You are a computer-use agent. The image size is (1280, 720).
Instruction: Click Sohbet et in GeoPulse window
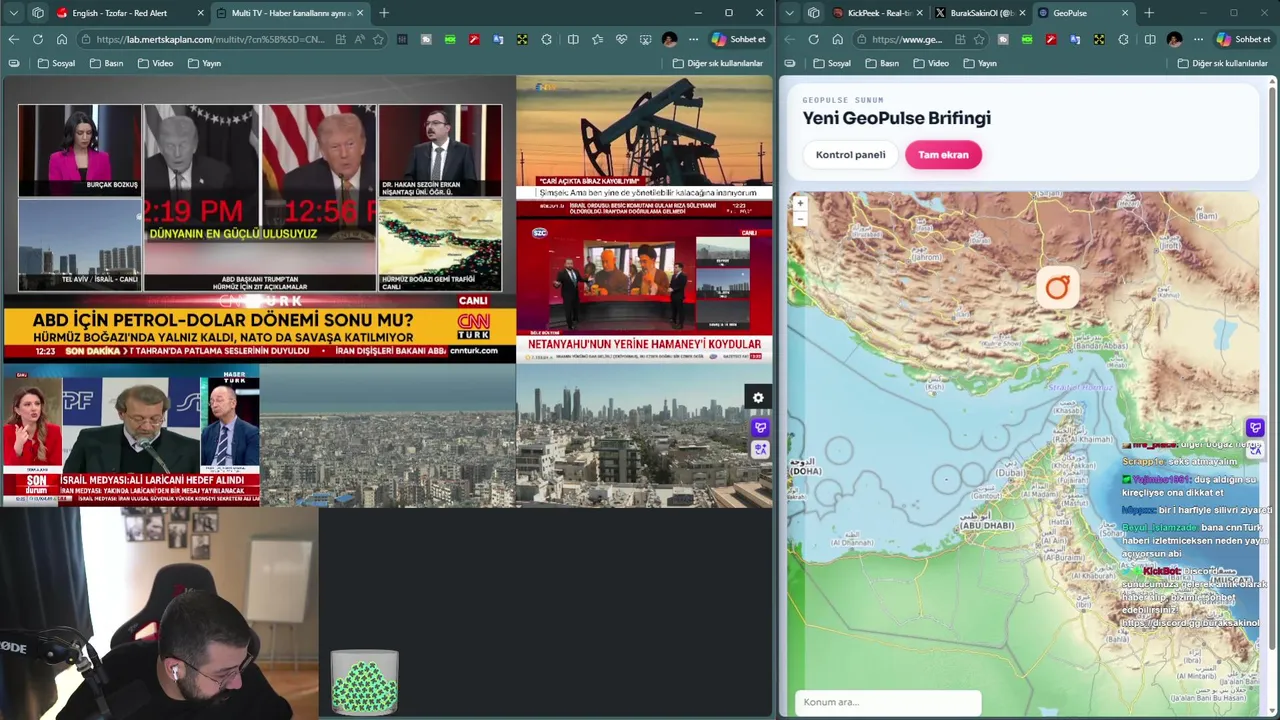[1243, 39]
